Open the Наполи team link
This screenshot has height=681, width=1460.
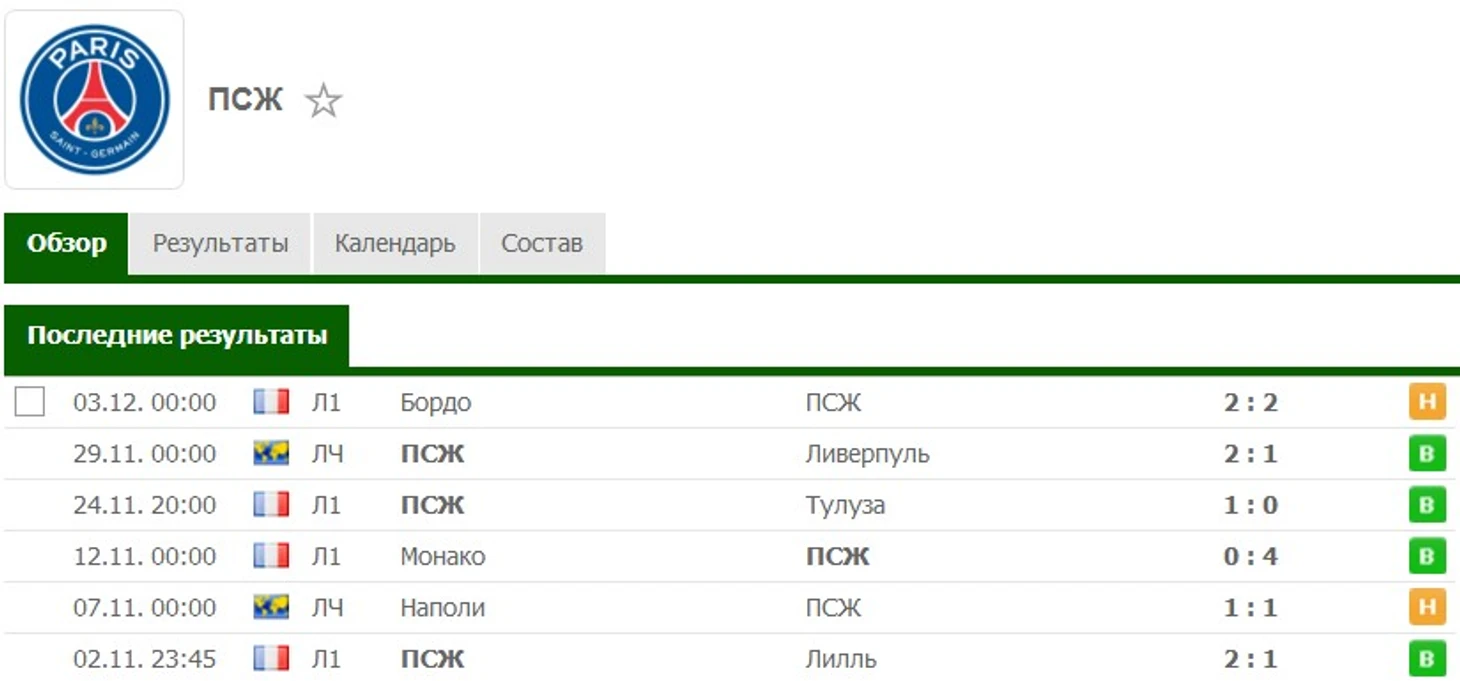coord(442,607)
